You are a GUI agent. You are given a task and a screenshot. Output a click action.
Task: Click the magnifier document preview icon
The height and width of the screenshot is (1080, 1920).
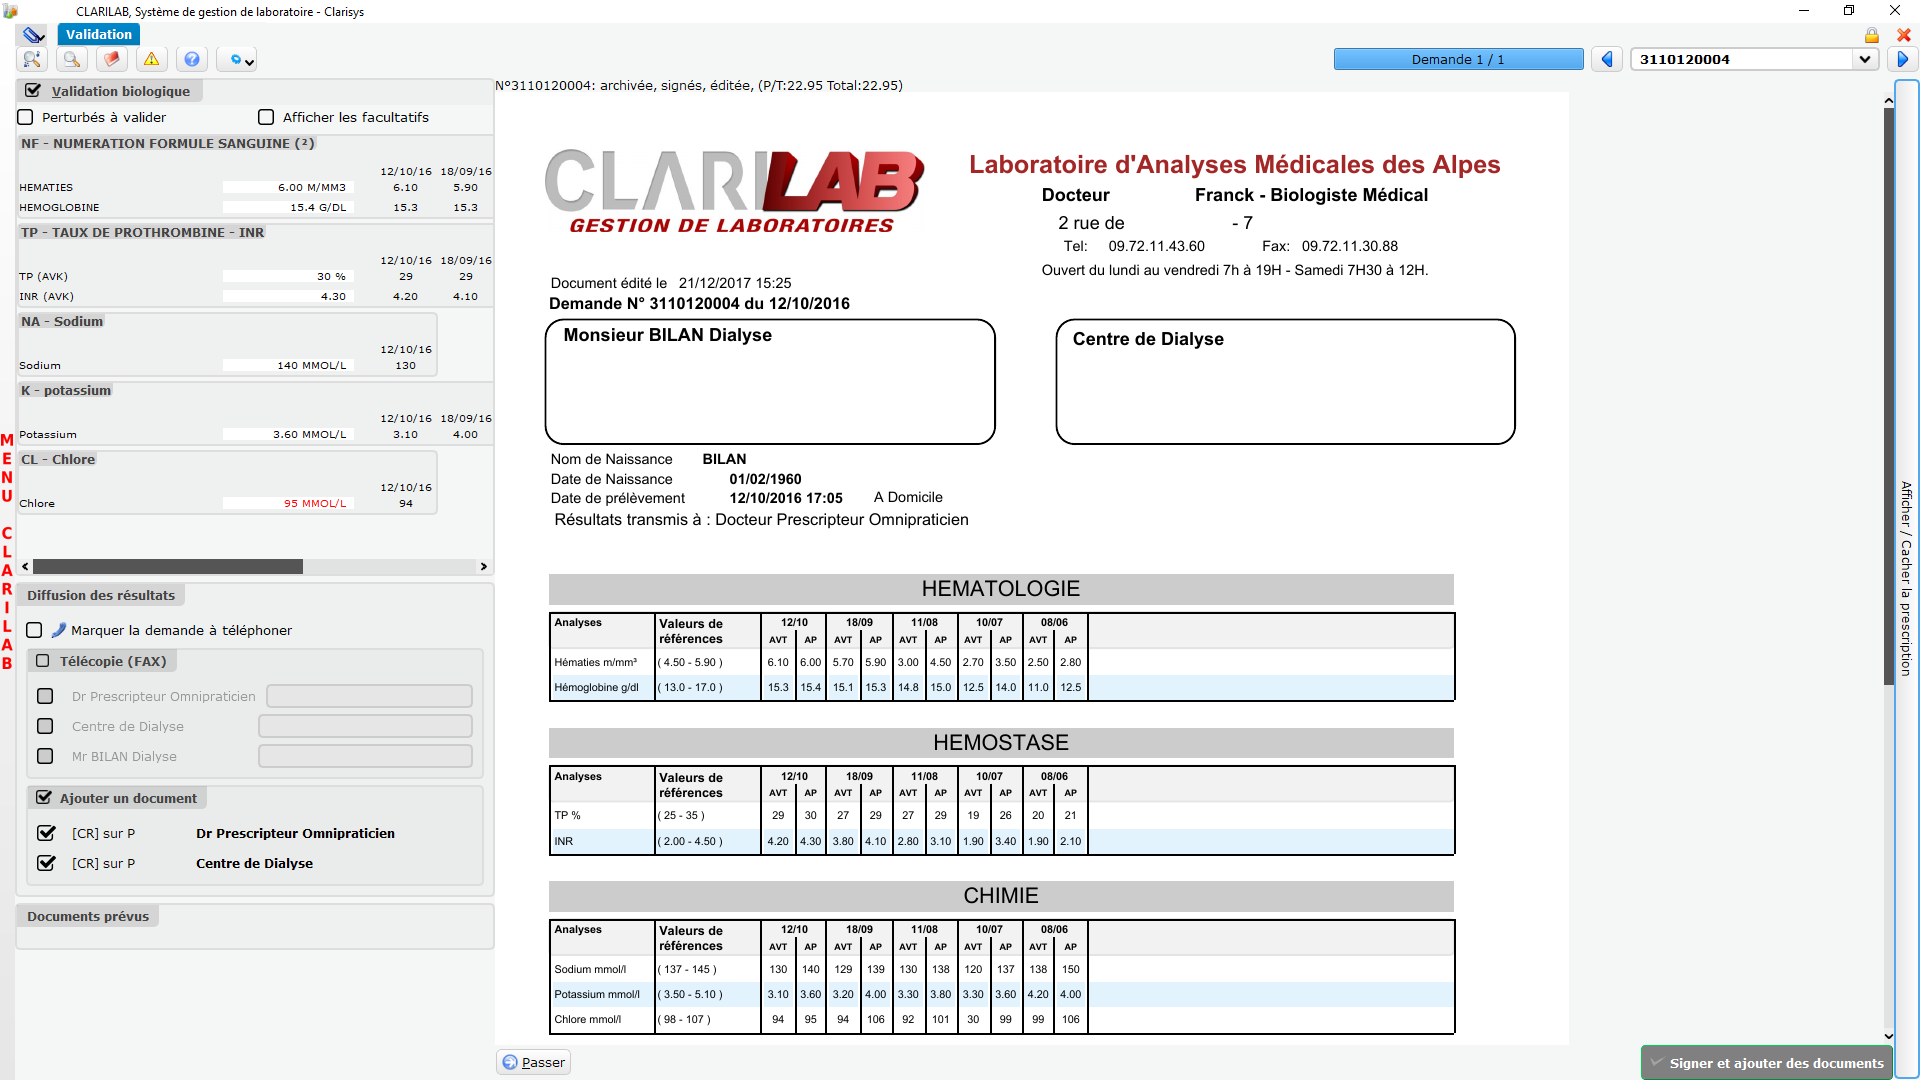[x=72, y=60]
